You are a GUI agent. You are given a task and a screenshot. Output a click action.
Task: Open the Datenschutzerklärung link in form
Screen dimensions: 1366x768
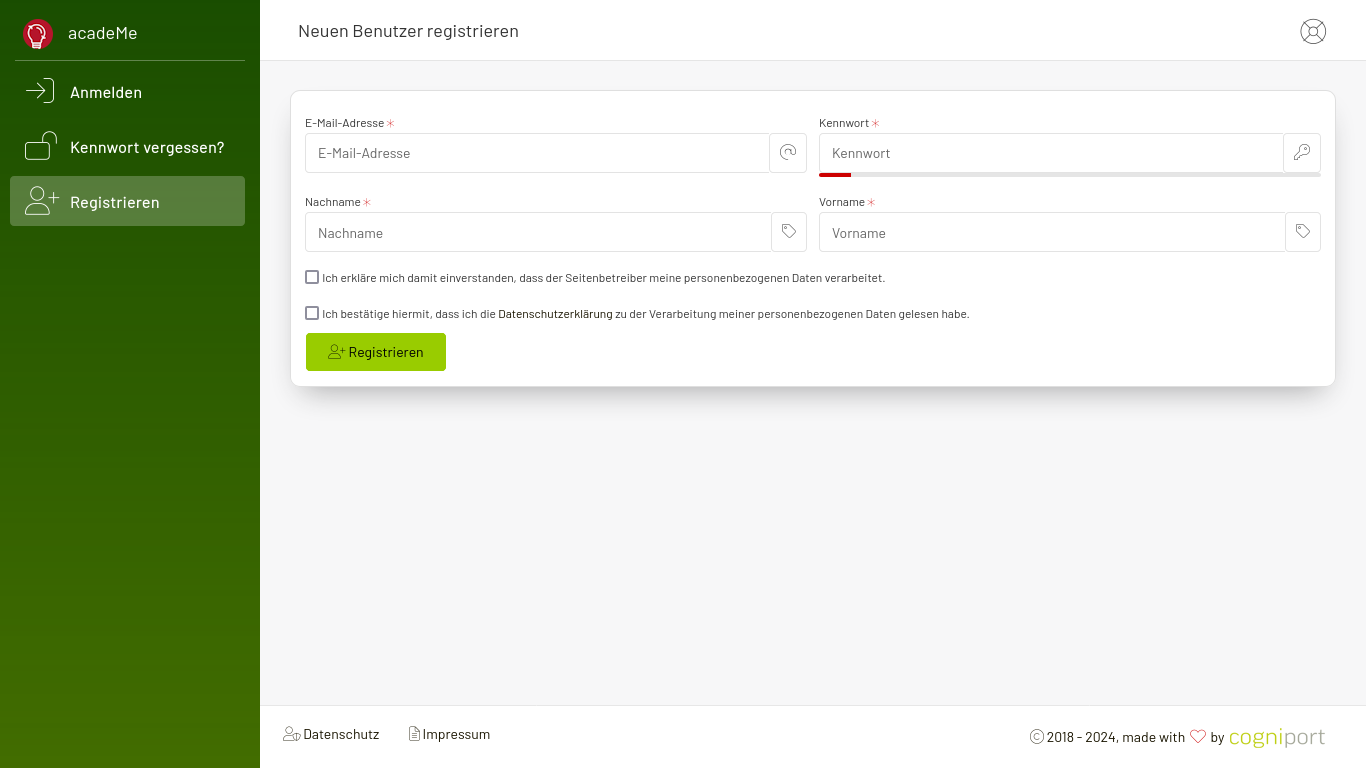tap(555, 314)
